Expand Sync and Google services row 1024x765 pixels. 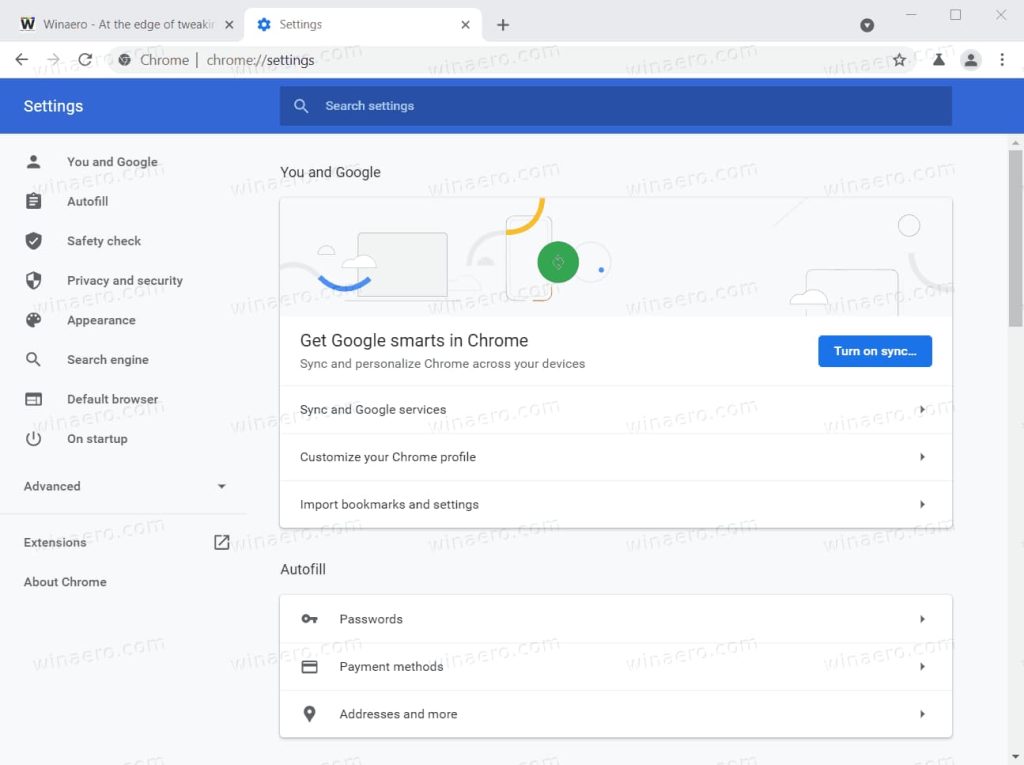coord(615,410)
